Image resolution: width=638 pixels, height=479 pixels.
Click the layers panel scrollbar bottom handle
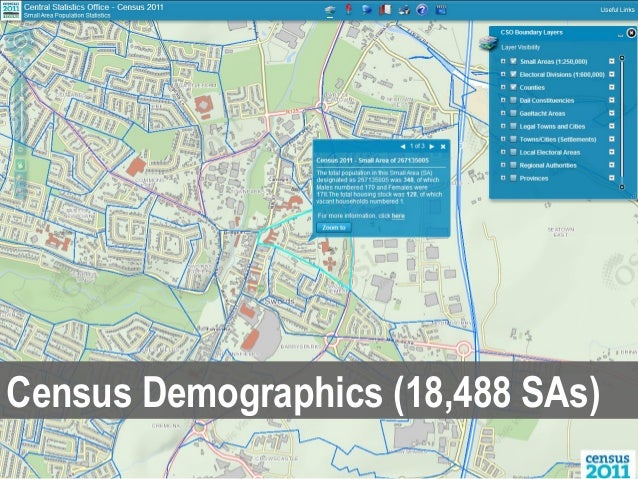pos(622,187)
